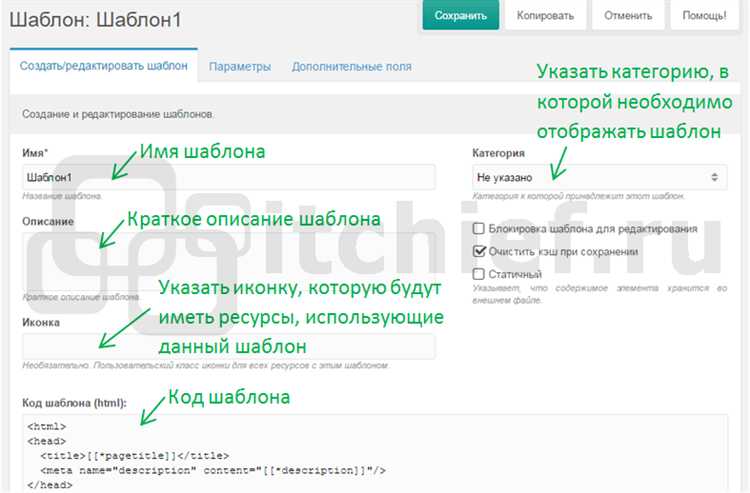Click the page heading Шаблон: Шаблон1
The width and height of the screenshot is (750, 493).
click(x=96, y=20)
